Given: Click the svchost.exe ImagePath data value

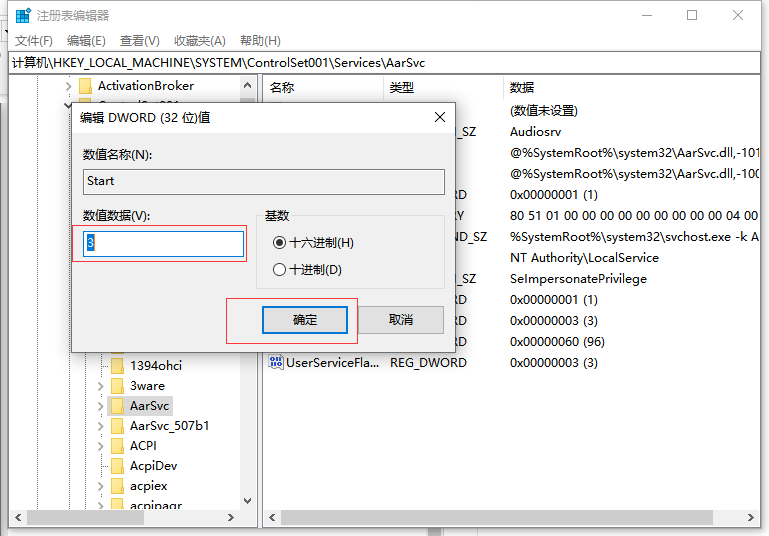Looking at the screenshot, I should tap(634, 237).
